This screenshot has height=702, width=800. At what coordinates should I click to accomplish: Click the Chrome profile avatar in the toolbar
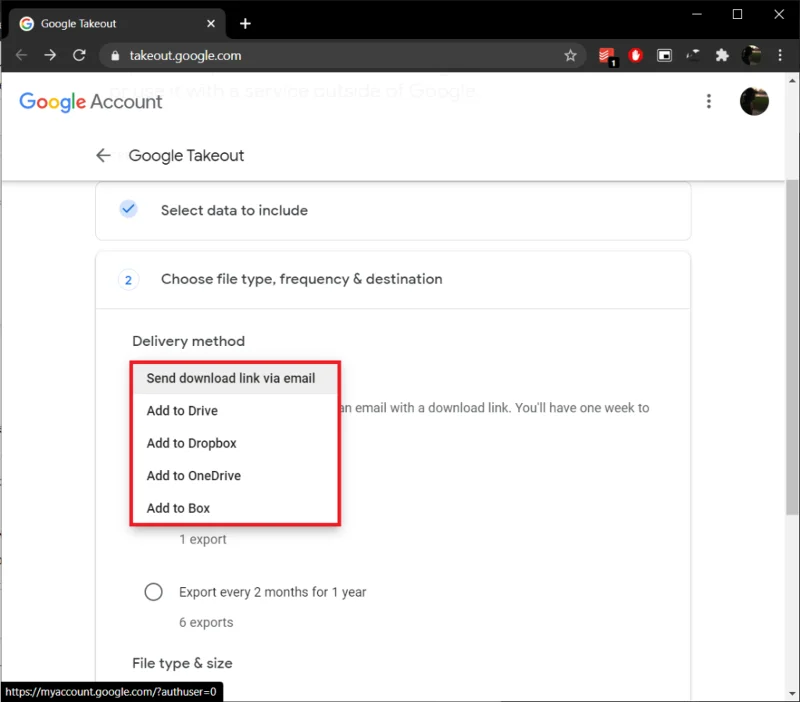(752, 55)
